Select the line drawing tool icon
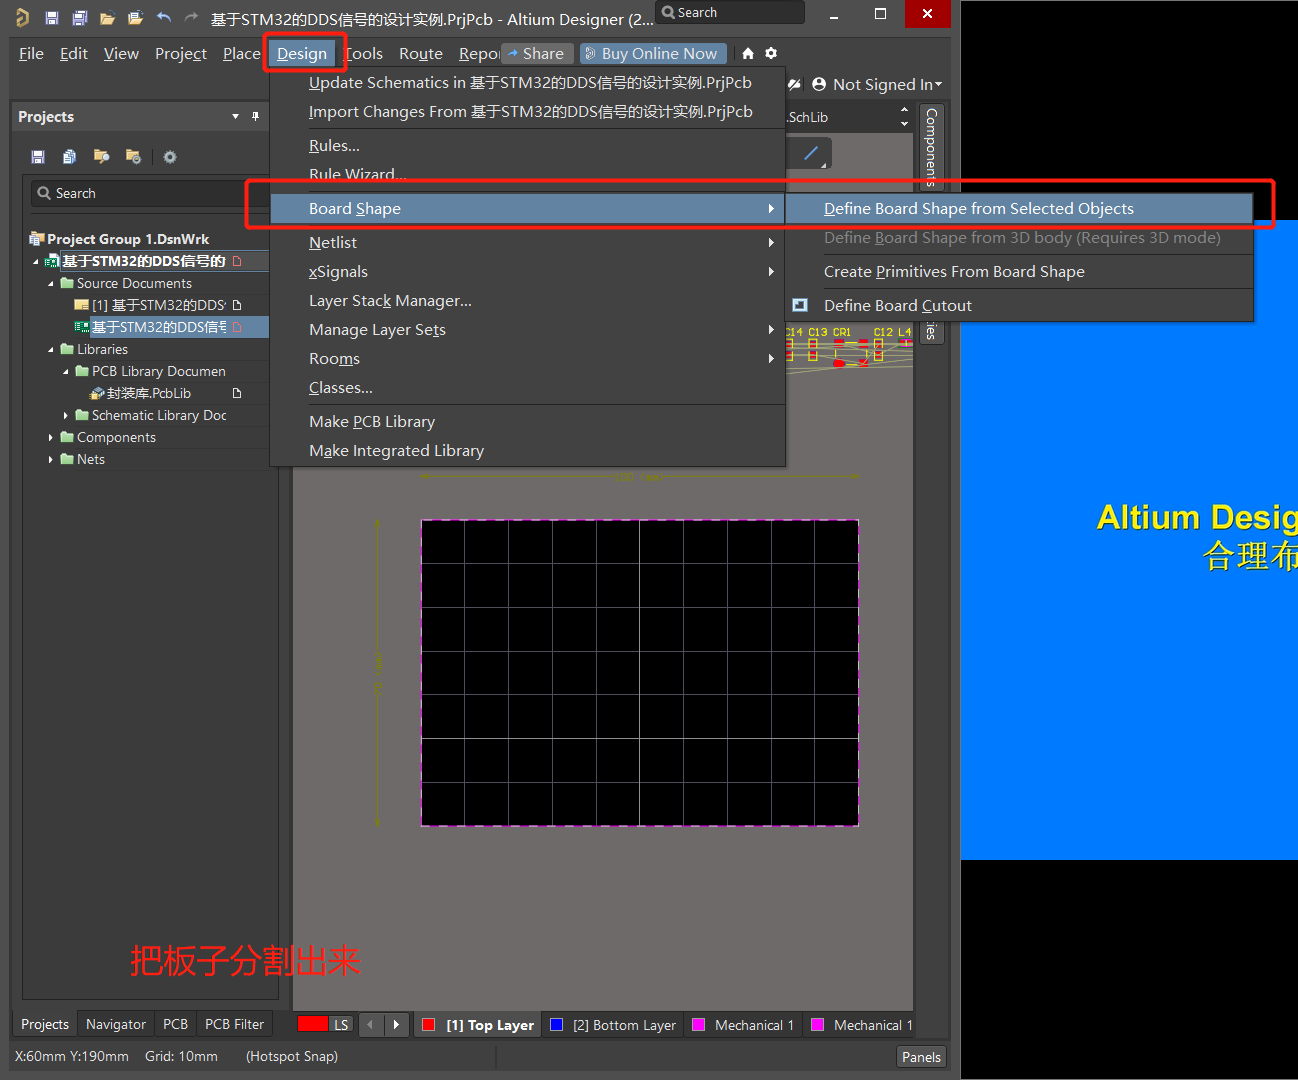The width and height of the screenshot is (1298, 1080). pyautogui.click(x=811, y=153)
